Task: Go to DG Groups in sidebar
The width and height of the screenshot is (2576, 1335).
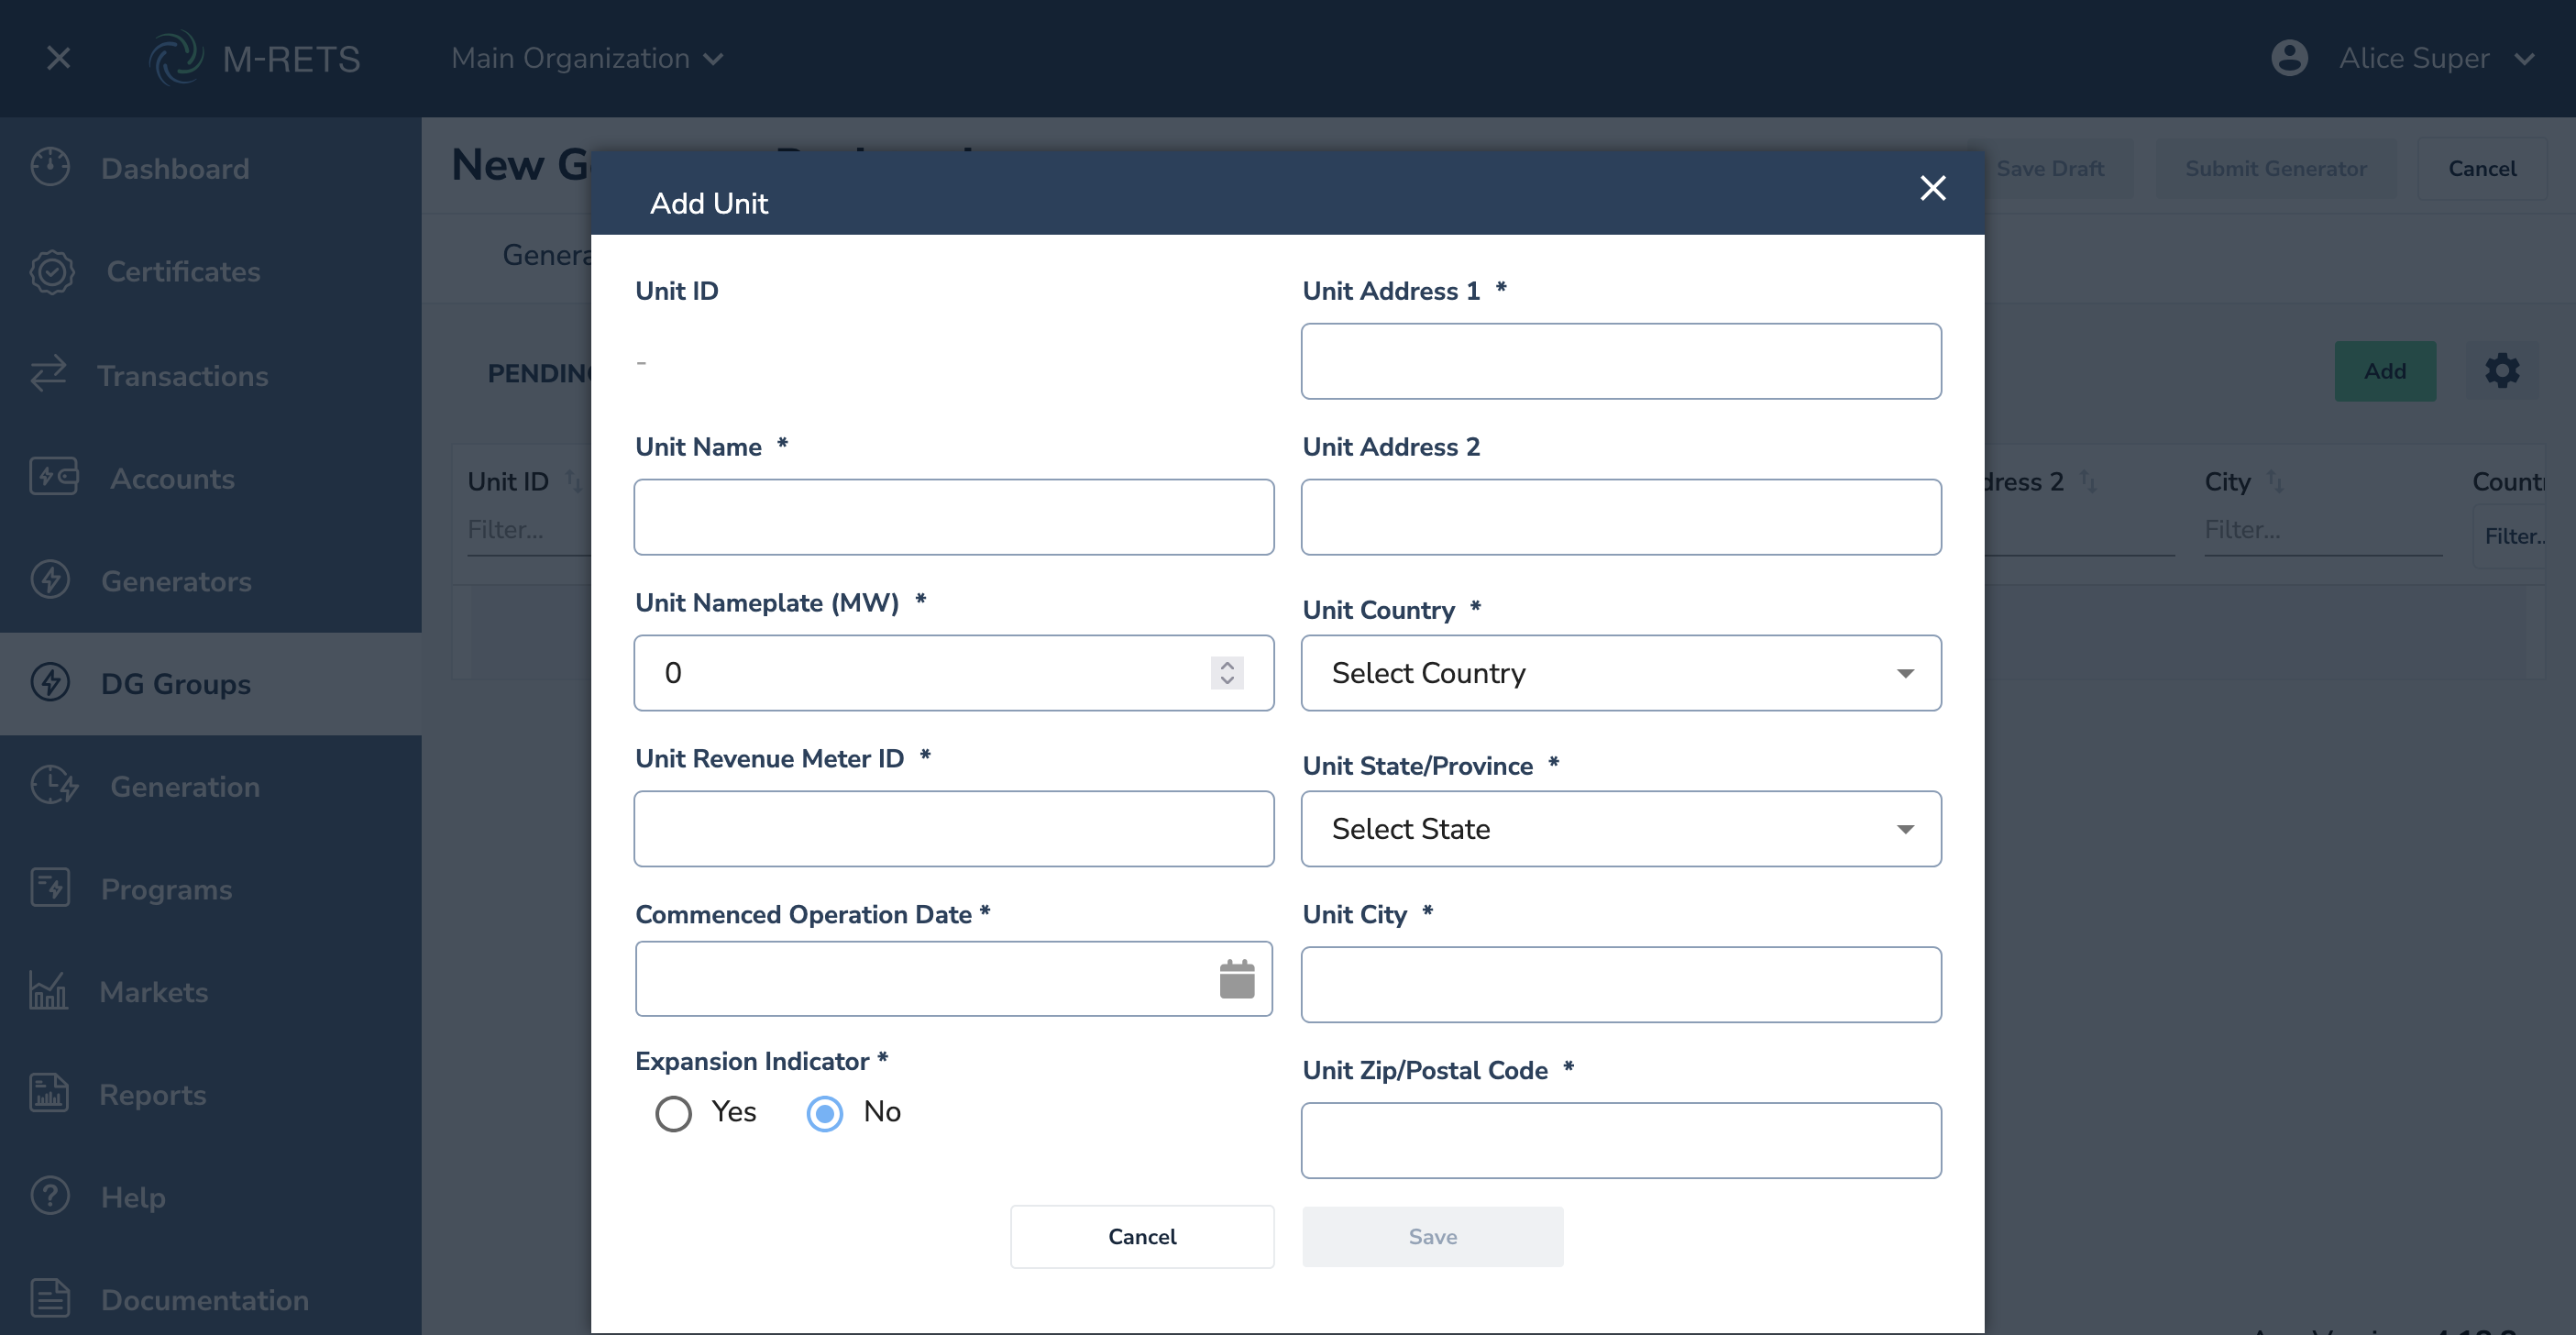Action: click(176, 684)
